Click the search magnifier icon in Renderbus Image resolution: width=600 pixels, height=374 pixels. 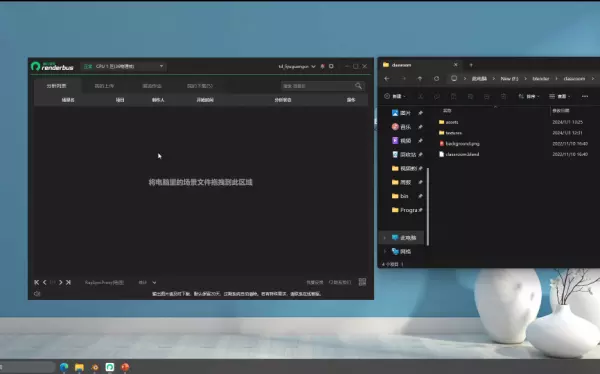point(358,86)
